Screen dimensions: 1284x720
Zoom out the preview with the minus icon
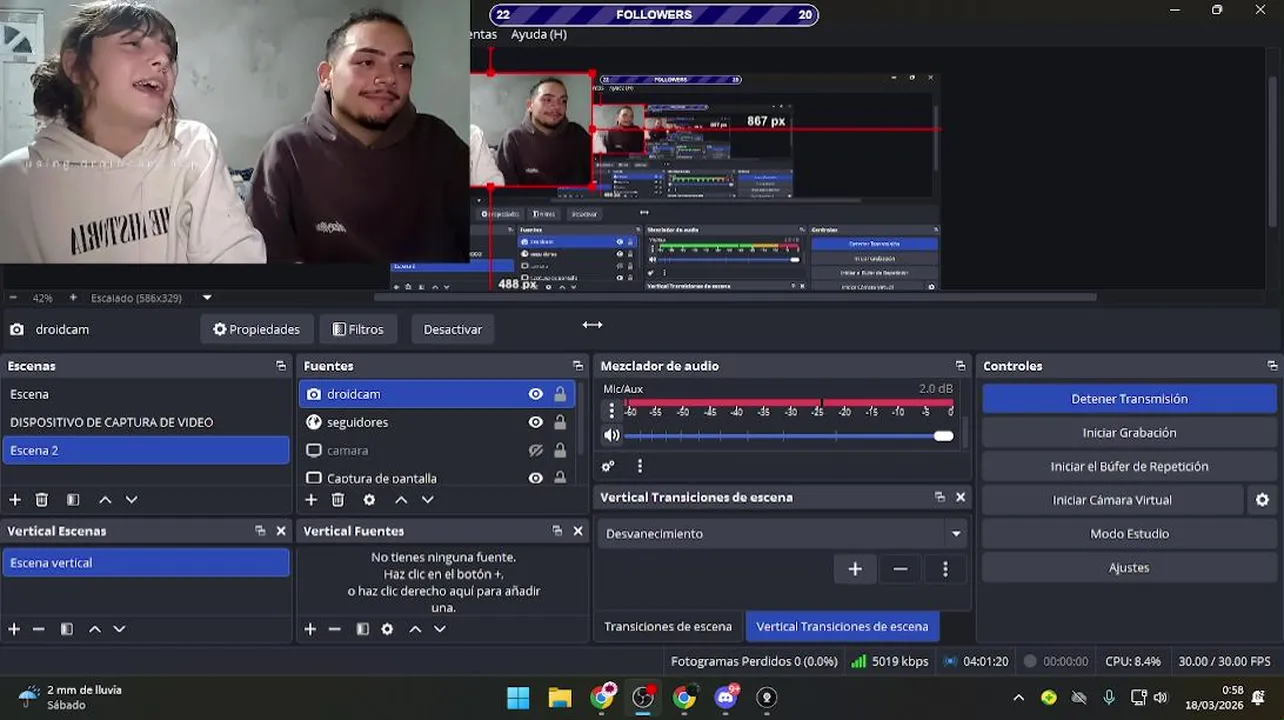click(13, 298)
